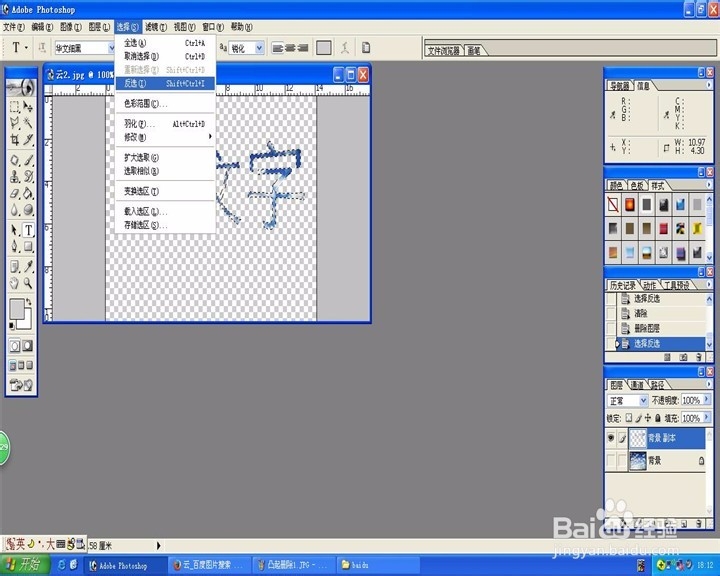Select the Dodge tool
Screen dimensions: 720x576
28,209
